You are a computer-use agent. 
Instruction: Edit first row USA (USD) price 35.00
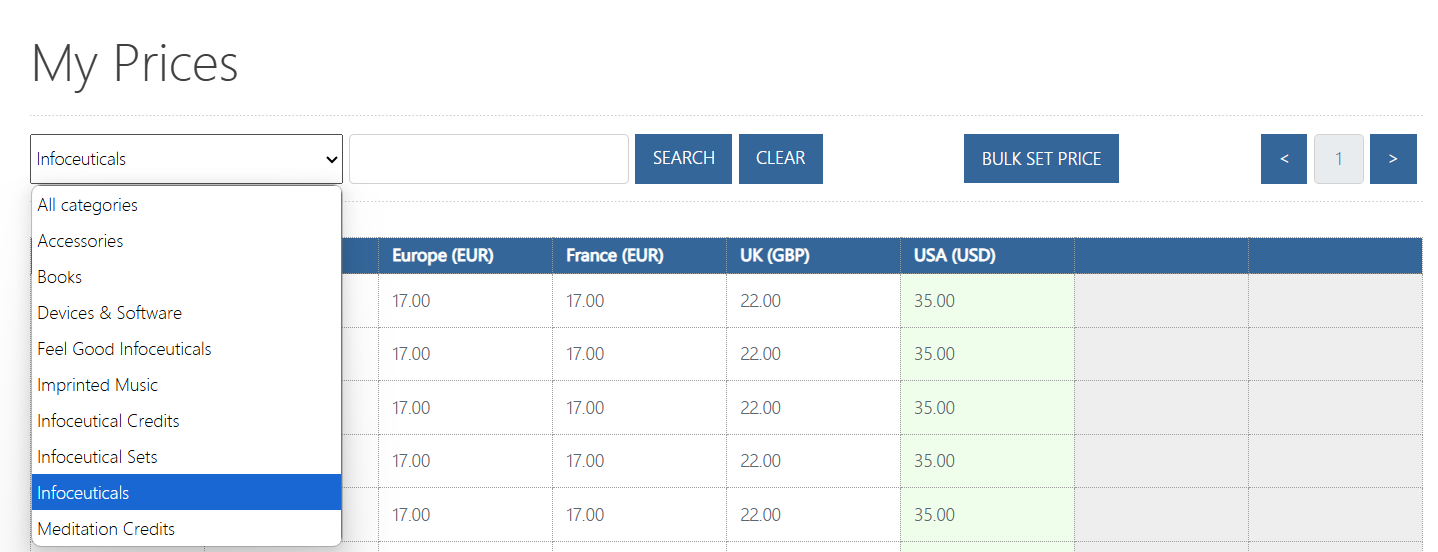pyautogui.click(x=987, y=300)
